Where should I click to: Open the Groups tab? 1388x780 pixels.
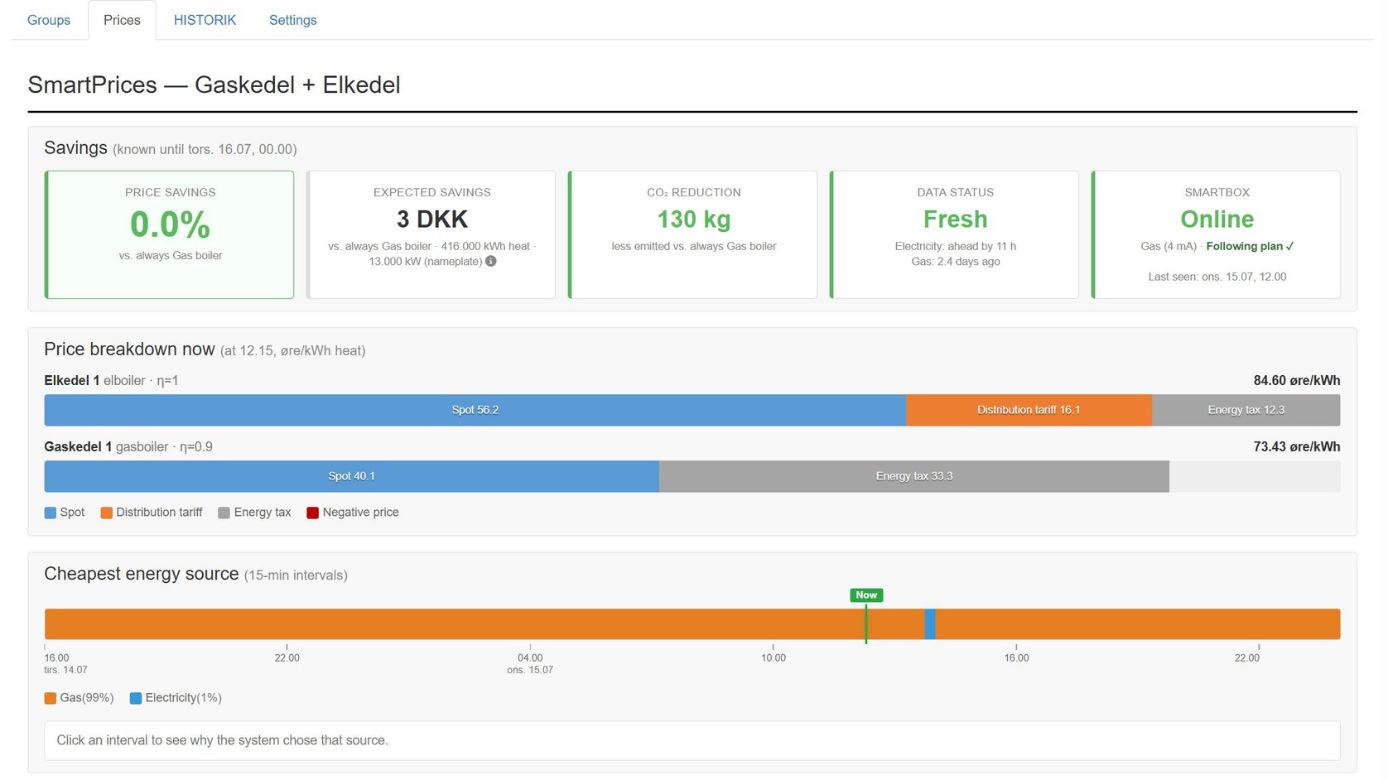(x=49, y=20)
